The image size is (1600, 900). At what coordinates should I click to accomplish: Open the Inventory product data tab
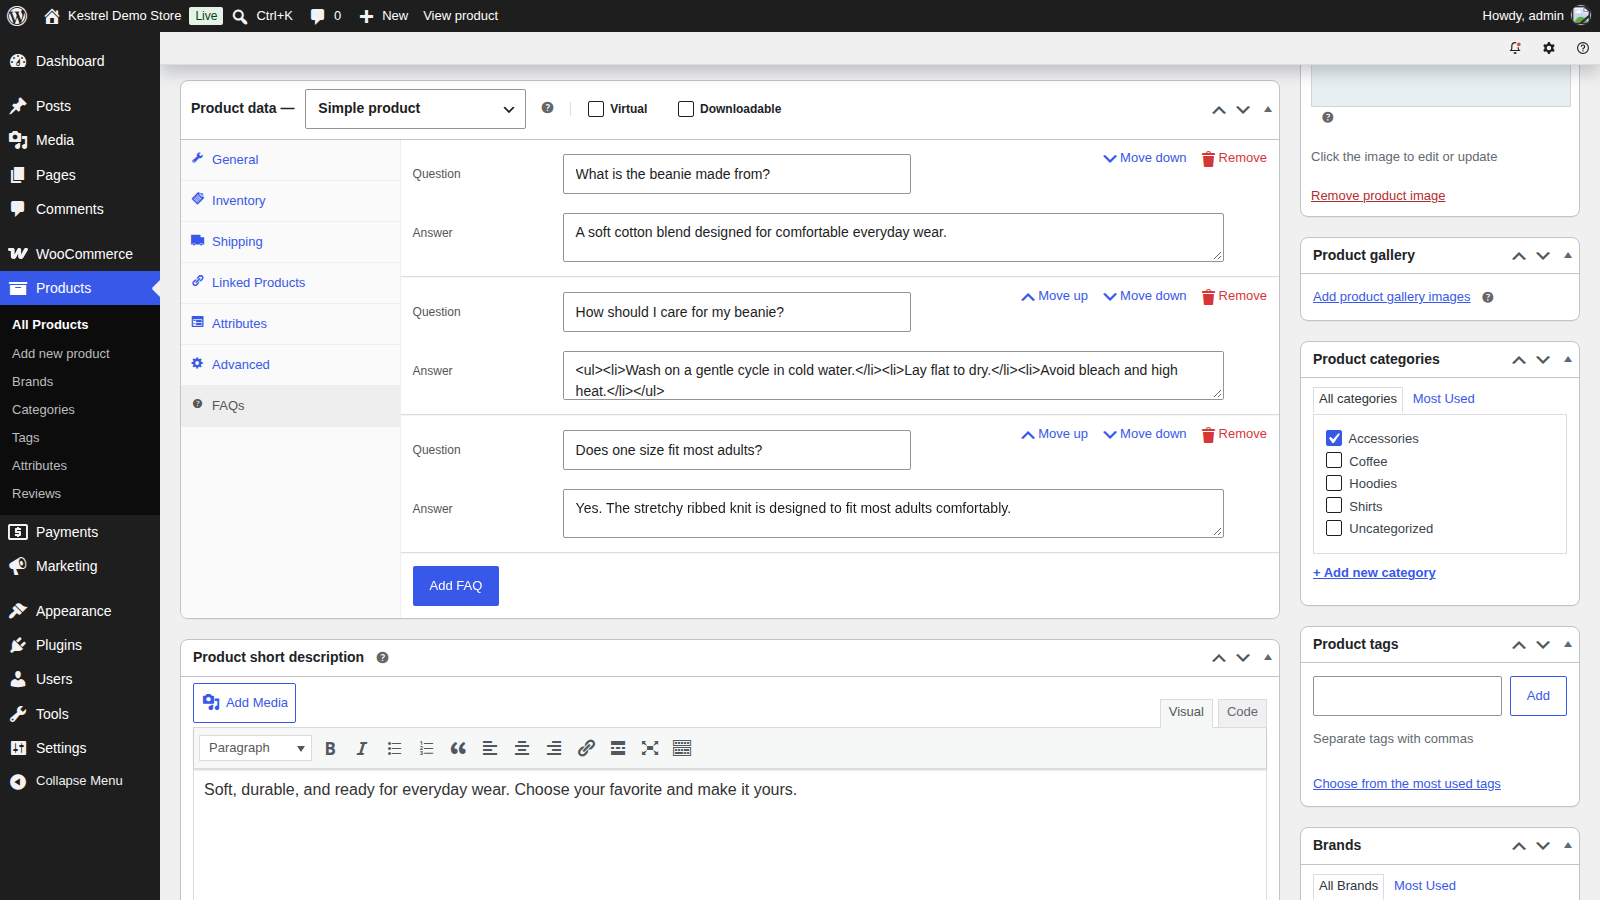pyautogui.click(x=290, y=201)
